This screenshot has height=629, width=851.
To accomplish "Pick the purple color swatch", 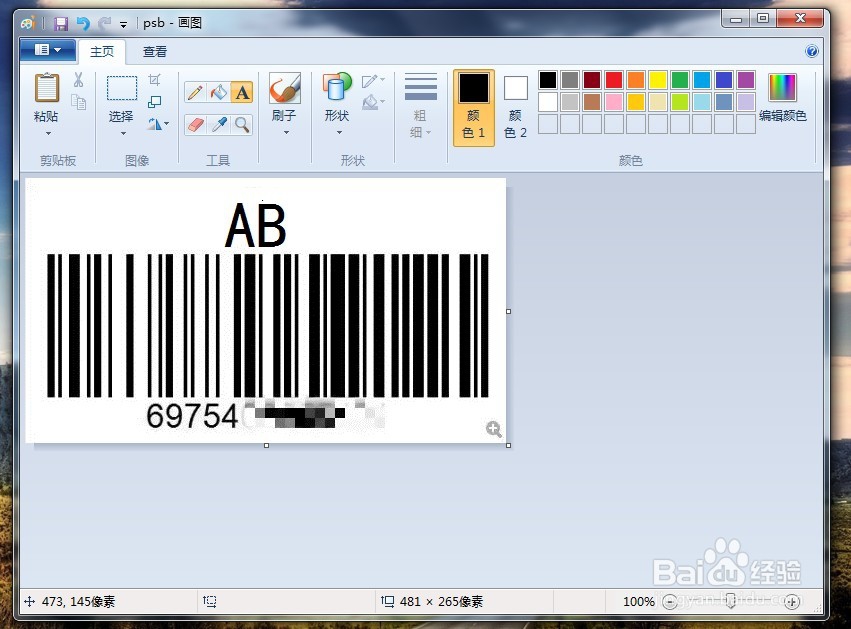I will 746,80.
